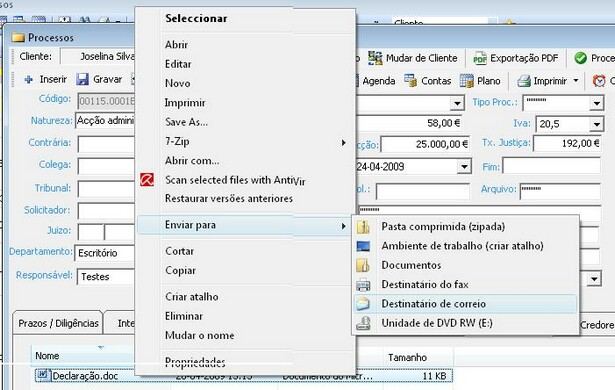This screenshot has width=615, height=390.
Task: Expand the 7-Zip submenu arrow
Action: point(344,142)
